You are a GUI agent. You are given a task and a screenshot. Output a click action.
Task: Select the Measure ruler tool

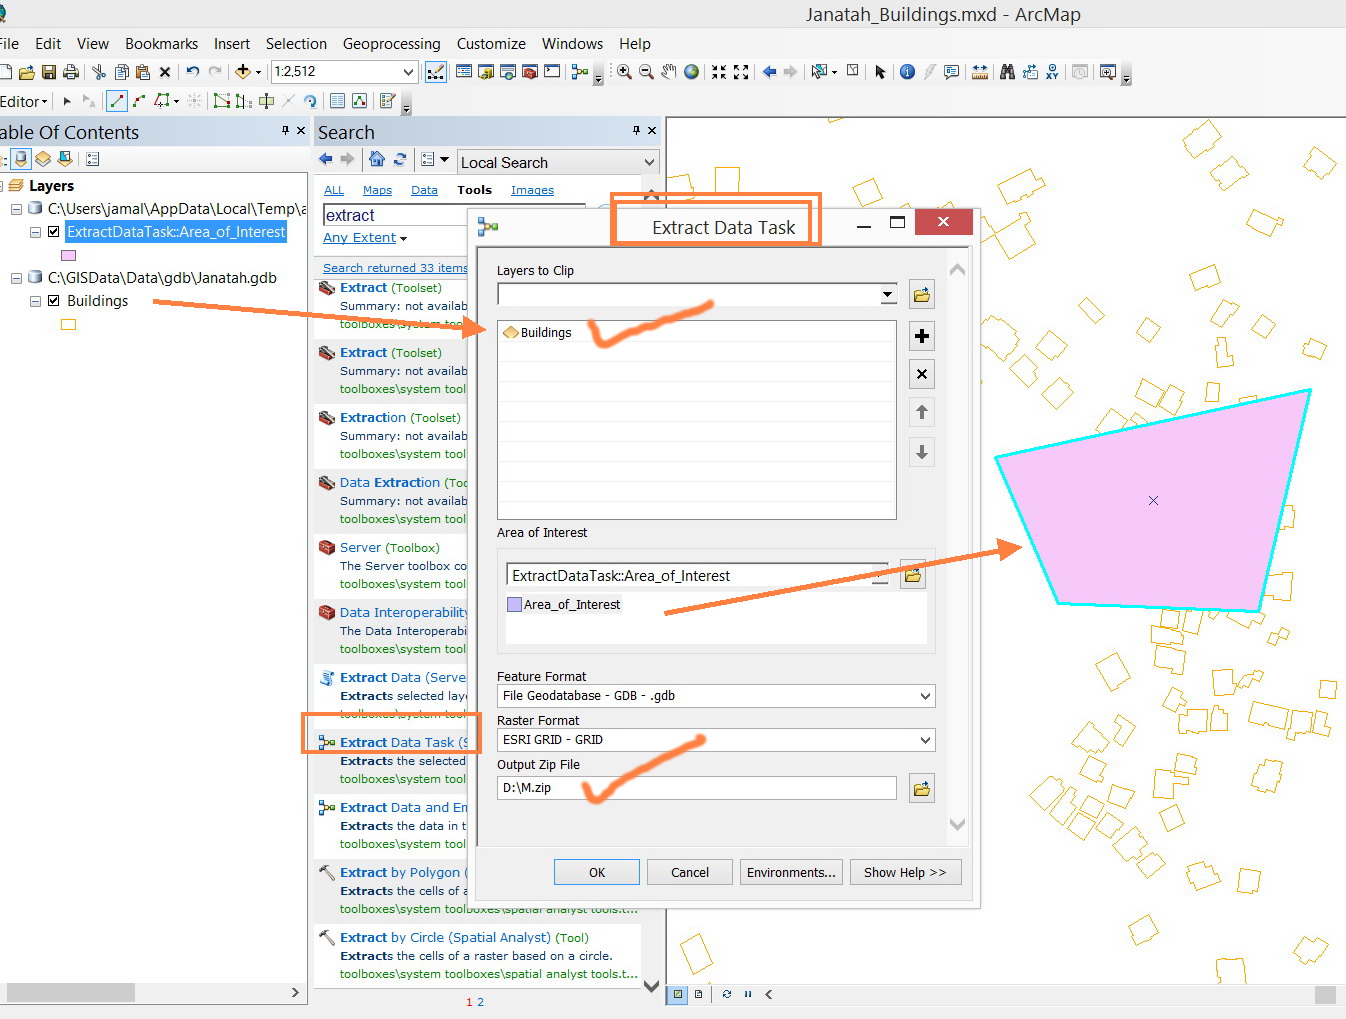click(980, 72)
